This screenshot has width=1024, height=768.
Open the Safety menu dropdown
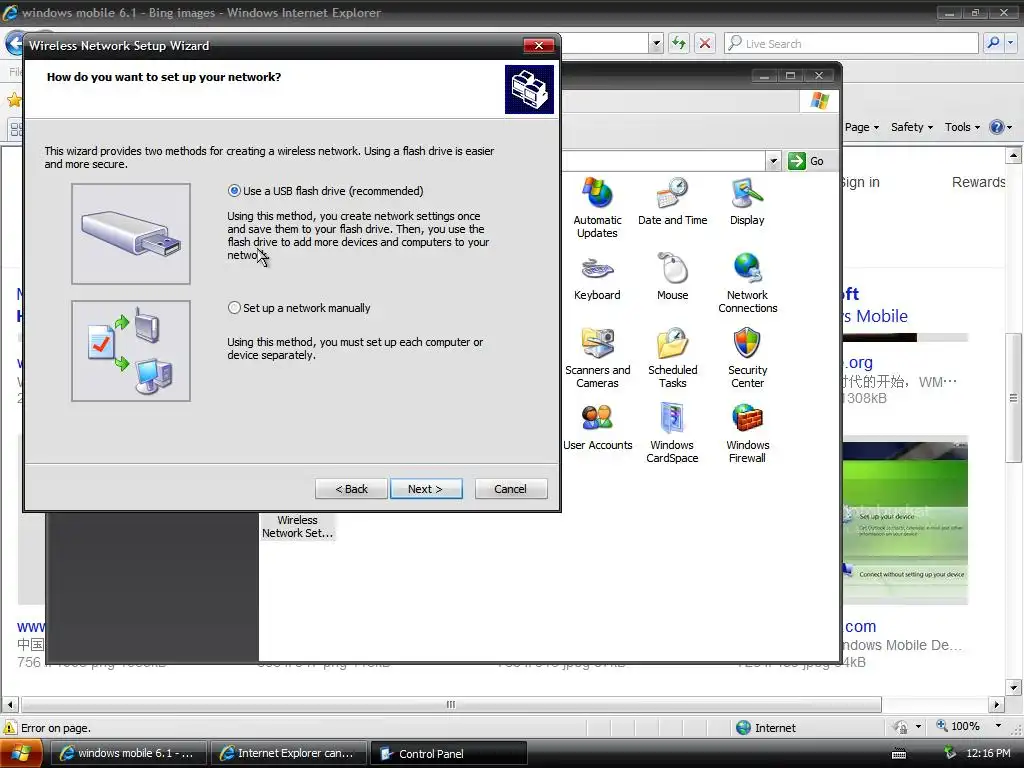click(912, 127)
